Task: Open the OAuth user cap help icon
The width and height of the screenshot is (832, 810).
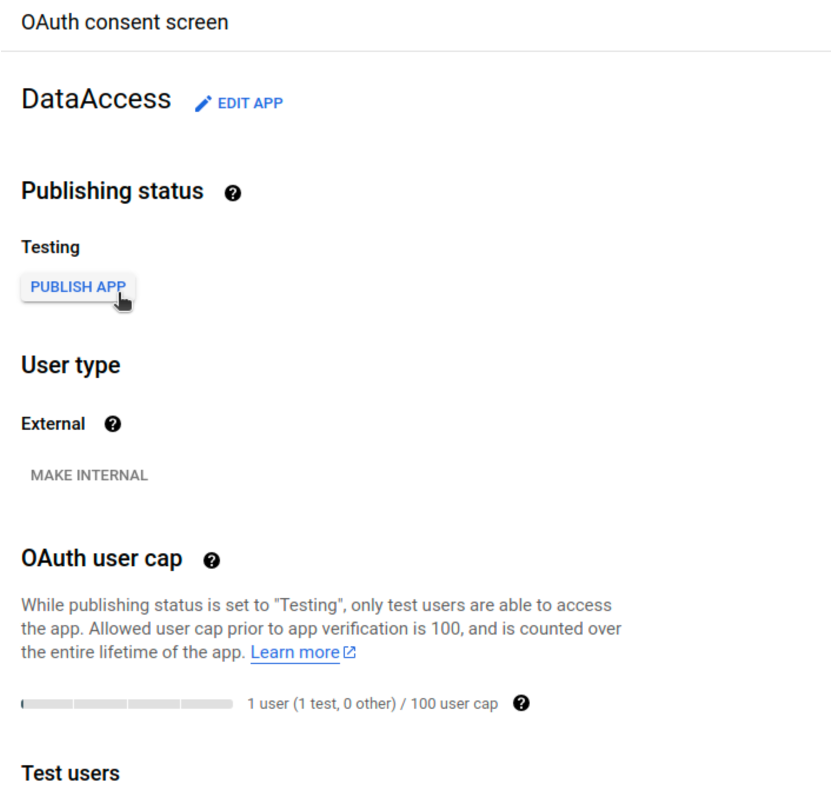Action: coord(211,560)
